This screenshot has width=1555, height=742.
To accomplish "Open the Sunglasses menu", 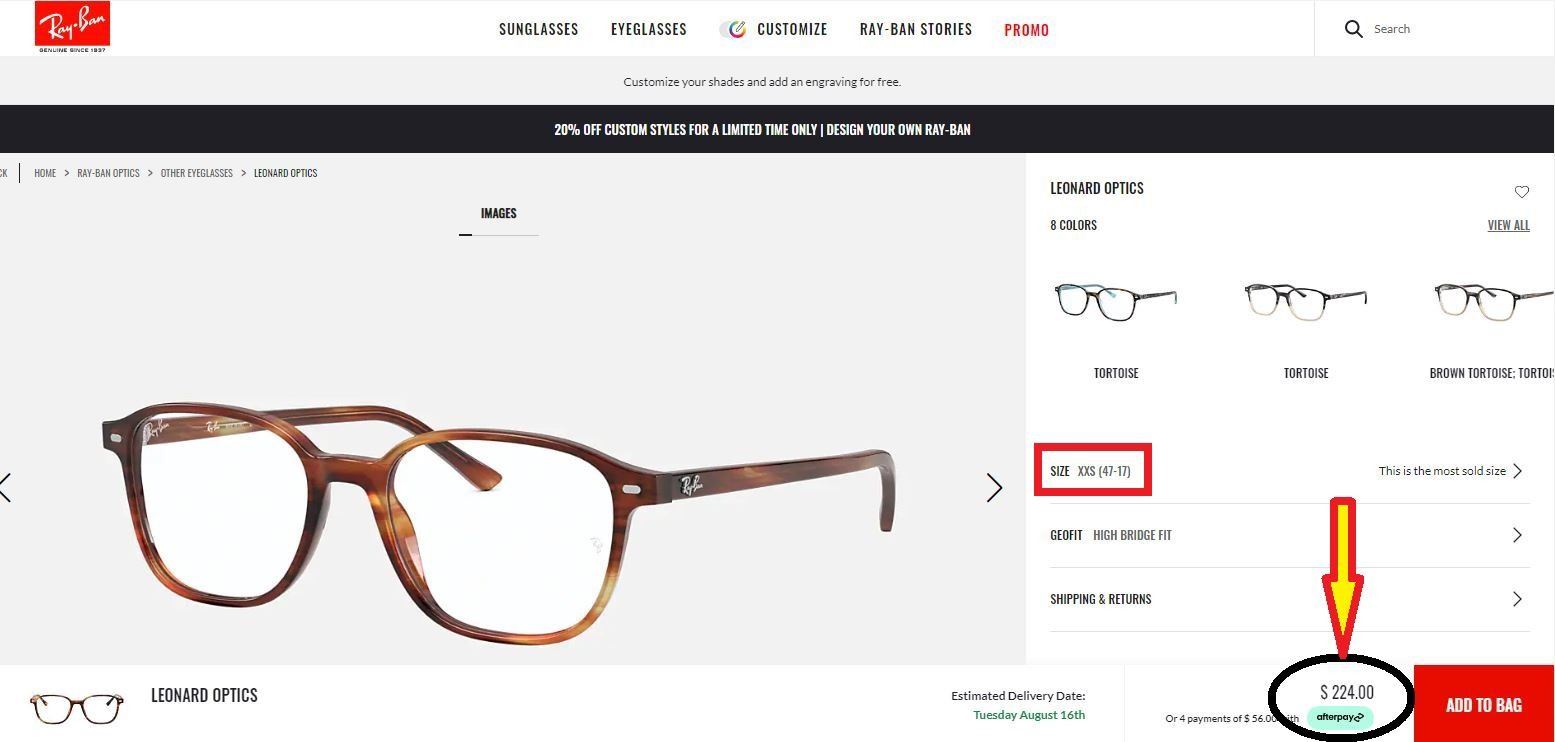I will (539, 29).
